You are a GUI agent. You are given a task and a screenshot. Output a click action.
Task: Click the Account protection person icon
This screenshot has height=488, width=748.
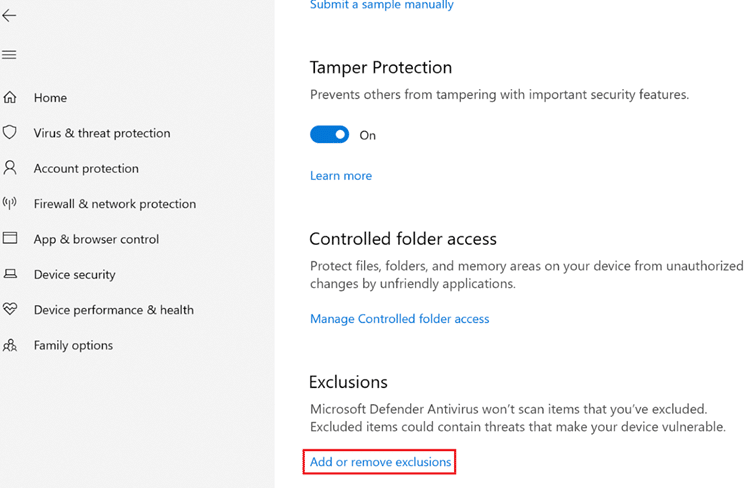10,168
